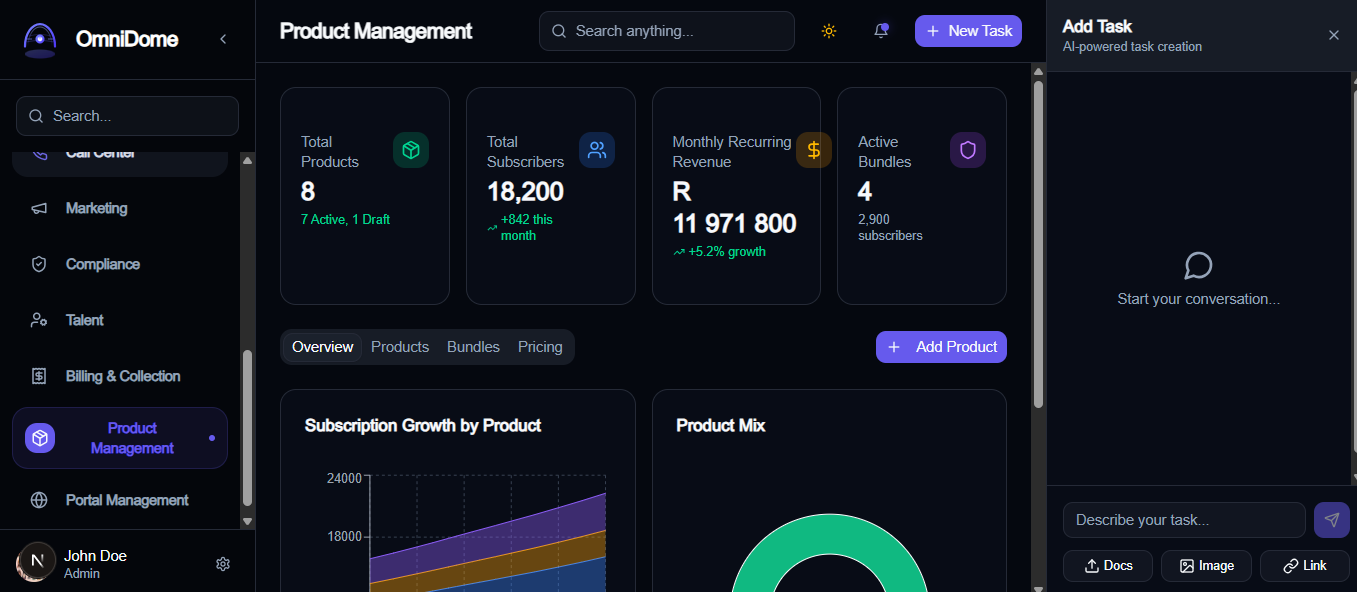1357x592 pixels.
Task: Click the 'Describe your task...' input
Action: tap(1184, 520)
